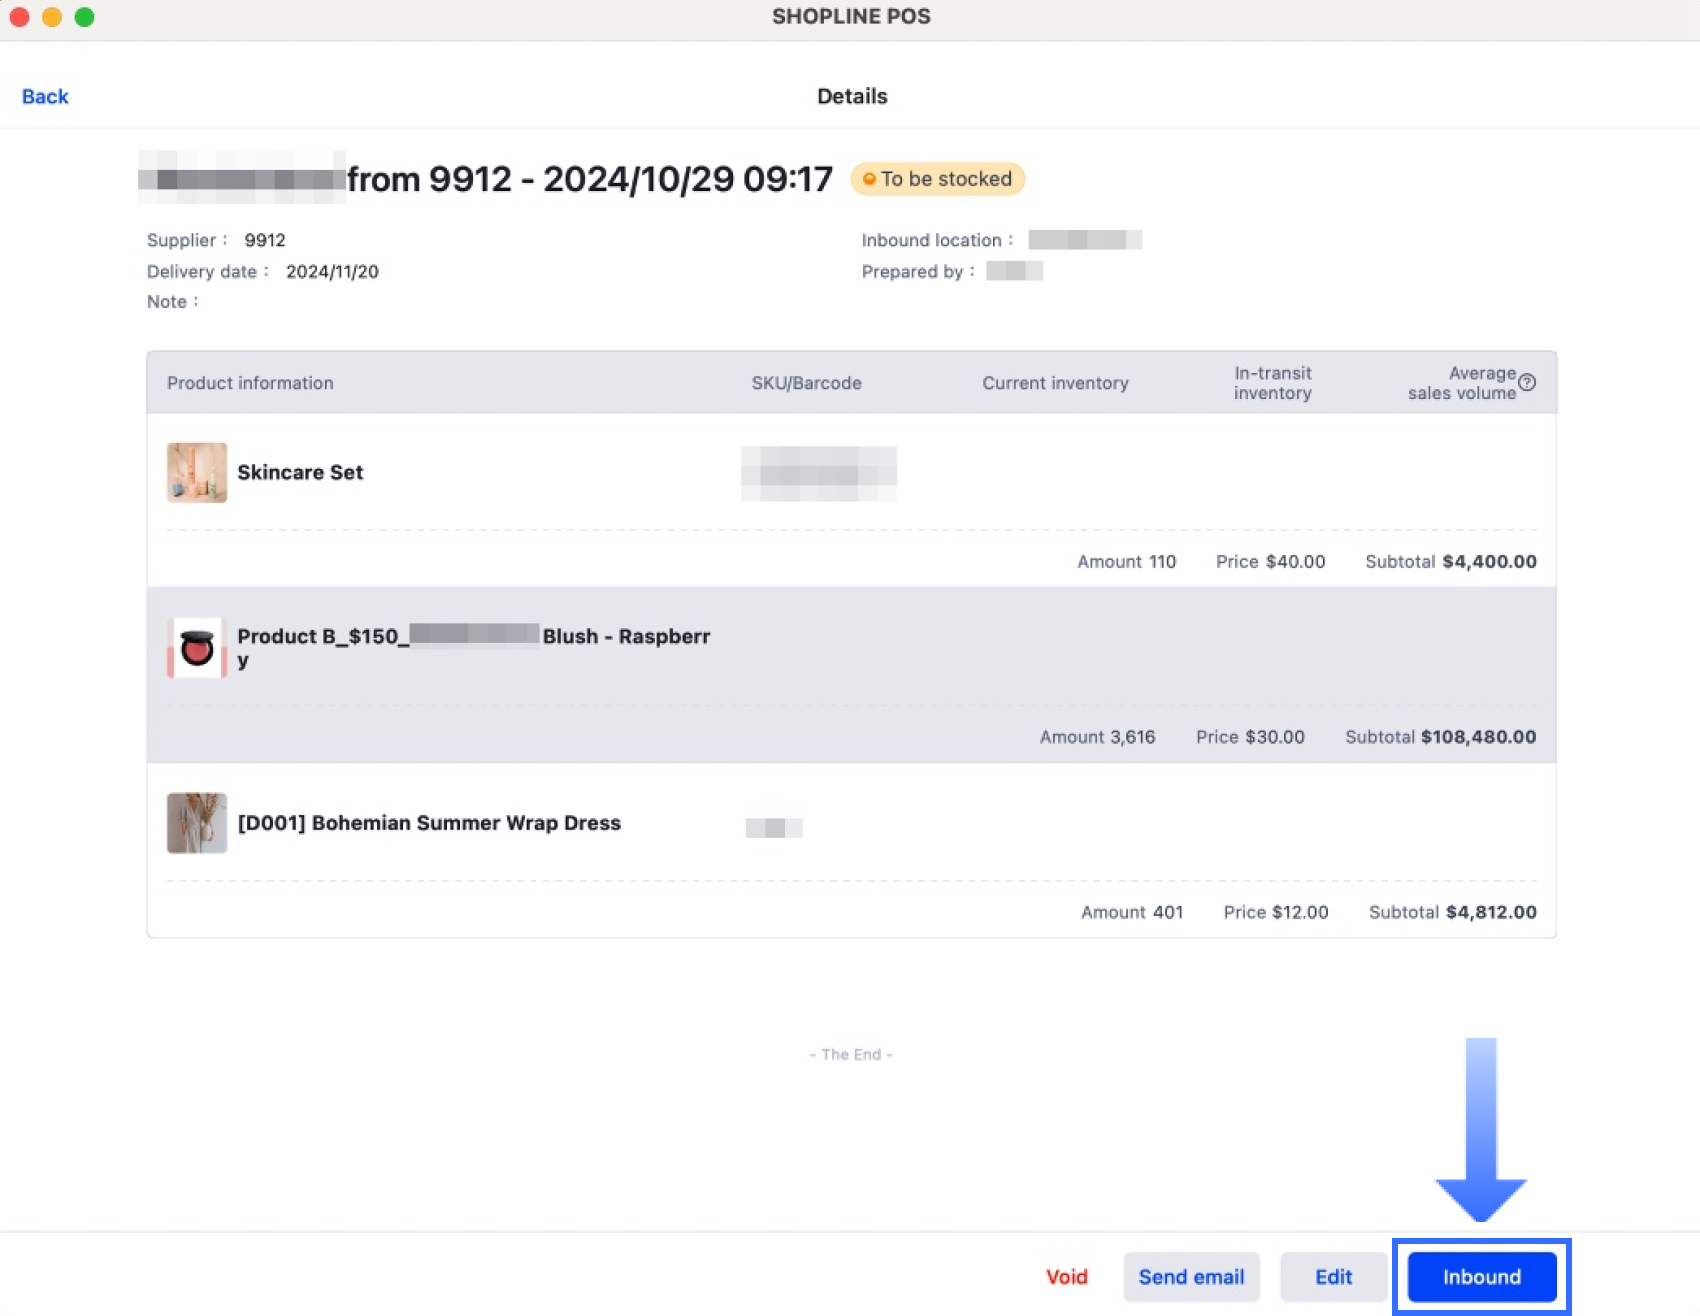Viewport: 1700px width, 1316px height.
Task: Select the '[D001] Bohemian Summer Wrap Dress' name
Action: (x=429, y=823)
